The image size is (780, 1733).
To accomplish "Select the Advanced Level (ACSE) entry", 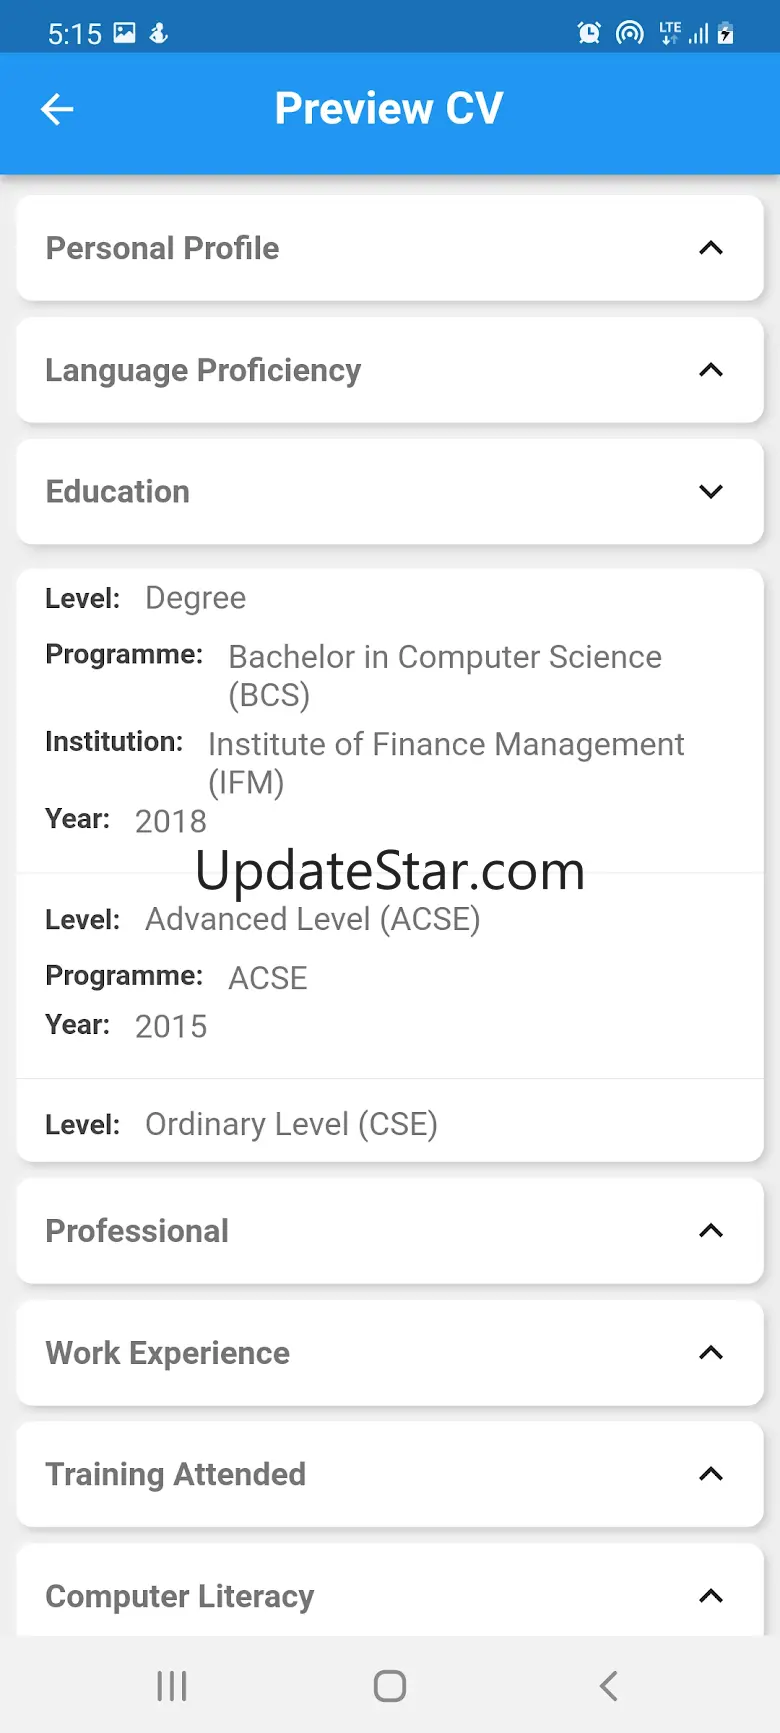I will click(x=312, y=919).
